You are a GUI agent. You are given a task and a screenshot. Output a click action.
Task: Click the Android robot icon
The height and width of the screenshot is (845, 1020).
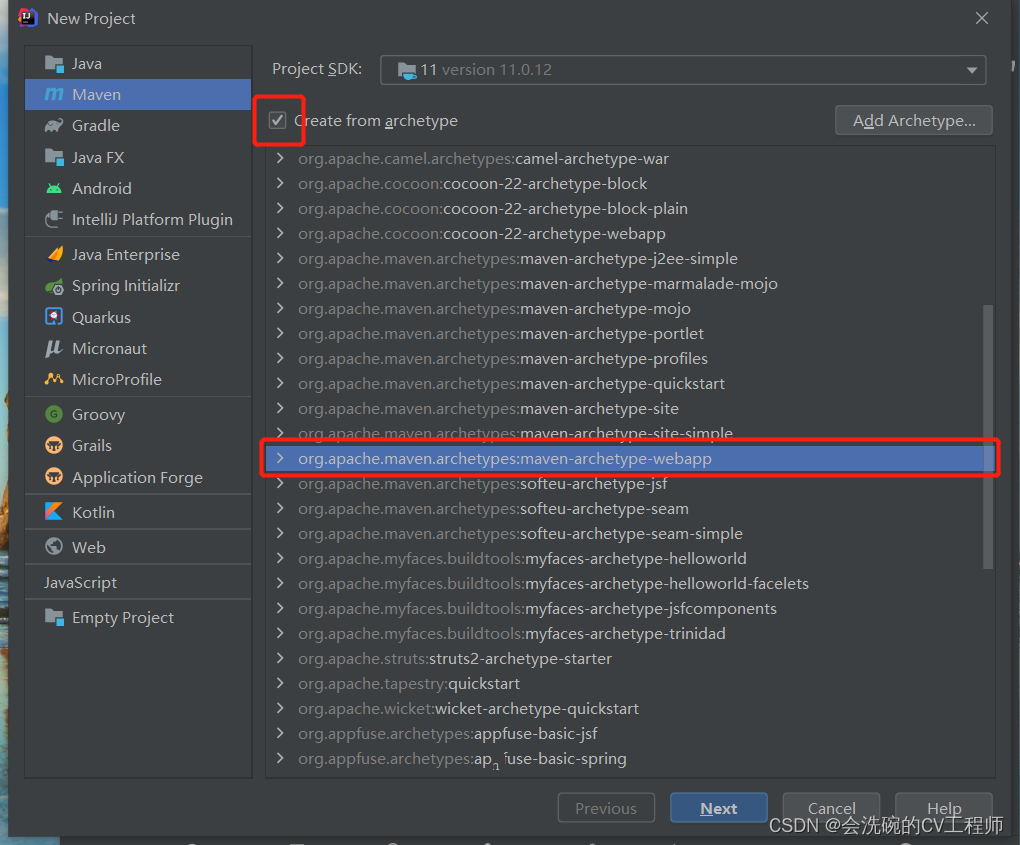54,189
